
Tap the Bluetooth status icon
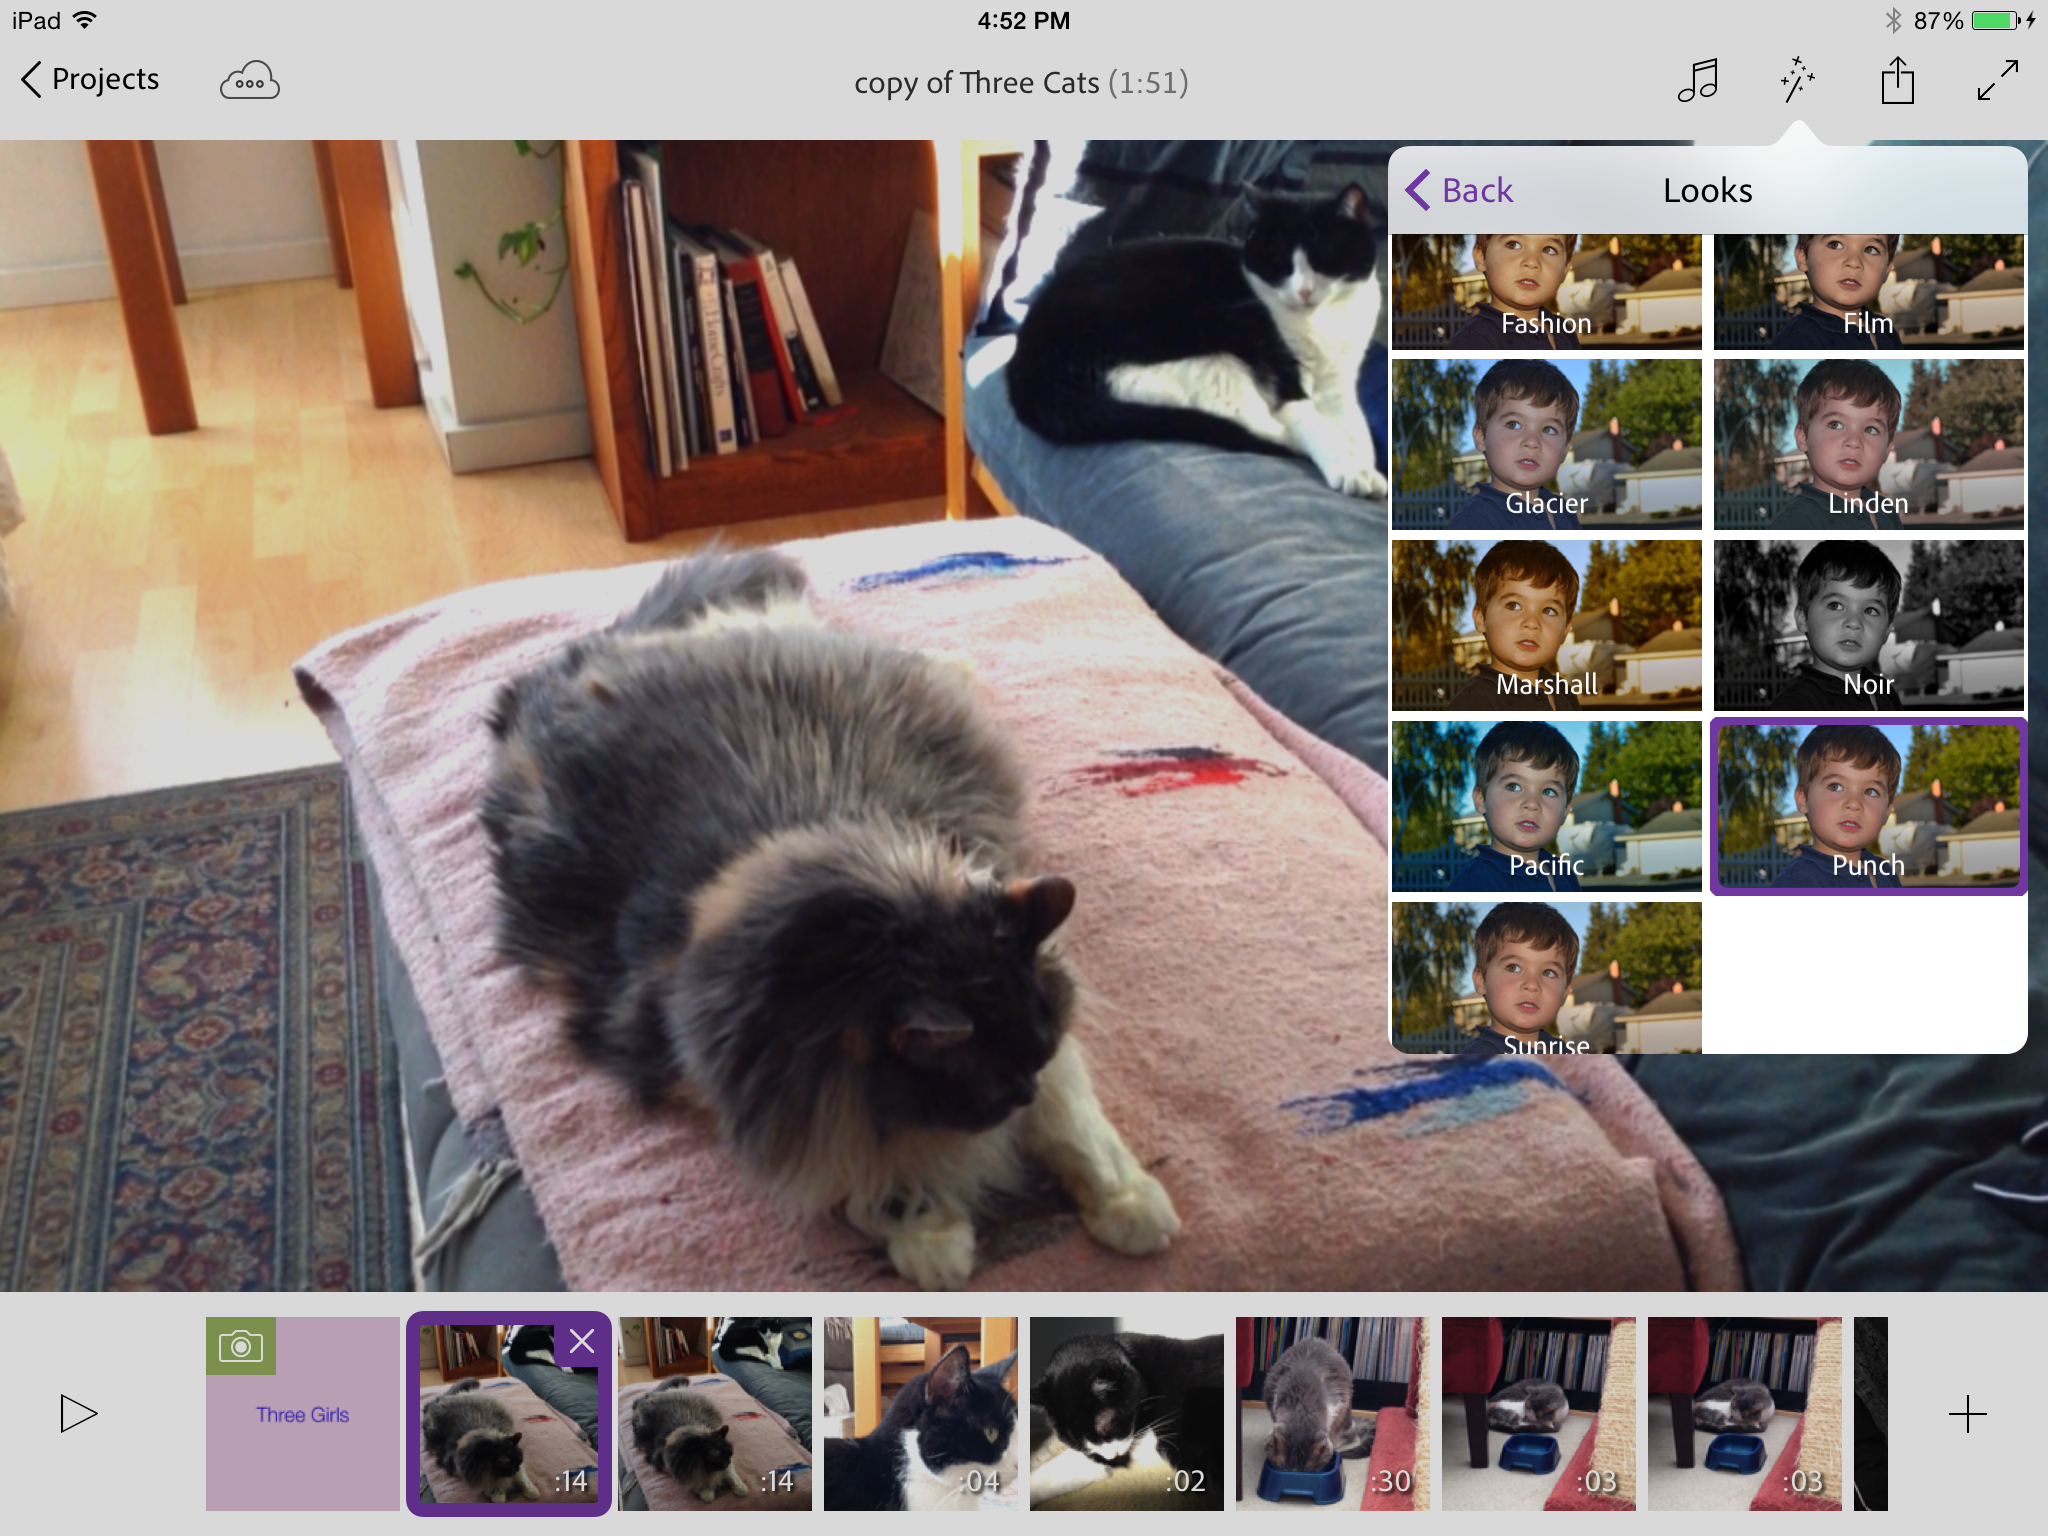(1892, 20)
